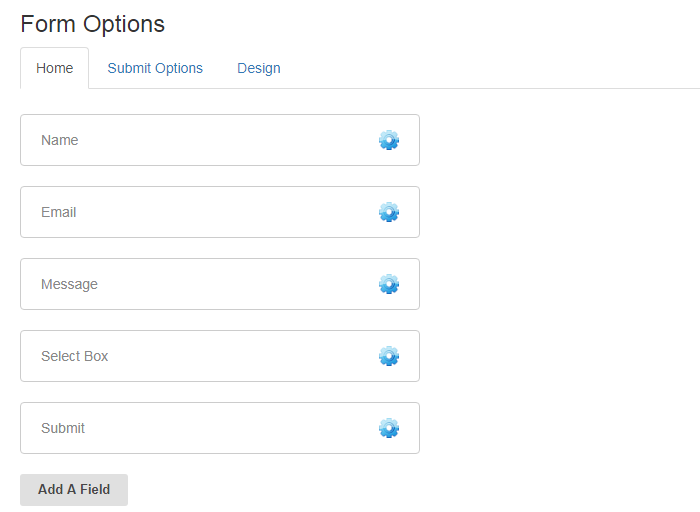Select the Message field row
The image size is (700, 512).
(x=220, y=284)
